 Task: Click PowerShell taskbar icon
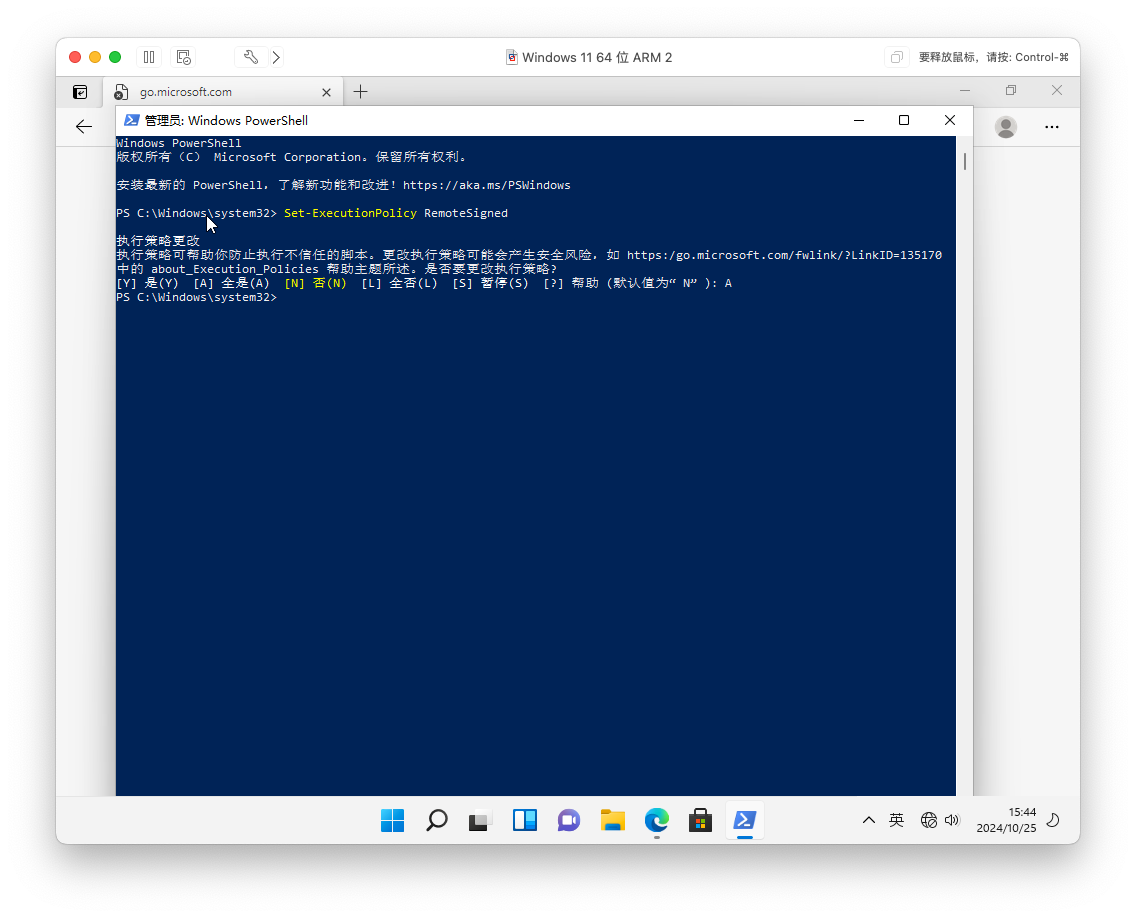coord(745,820)
